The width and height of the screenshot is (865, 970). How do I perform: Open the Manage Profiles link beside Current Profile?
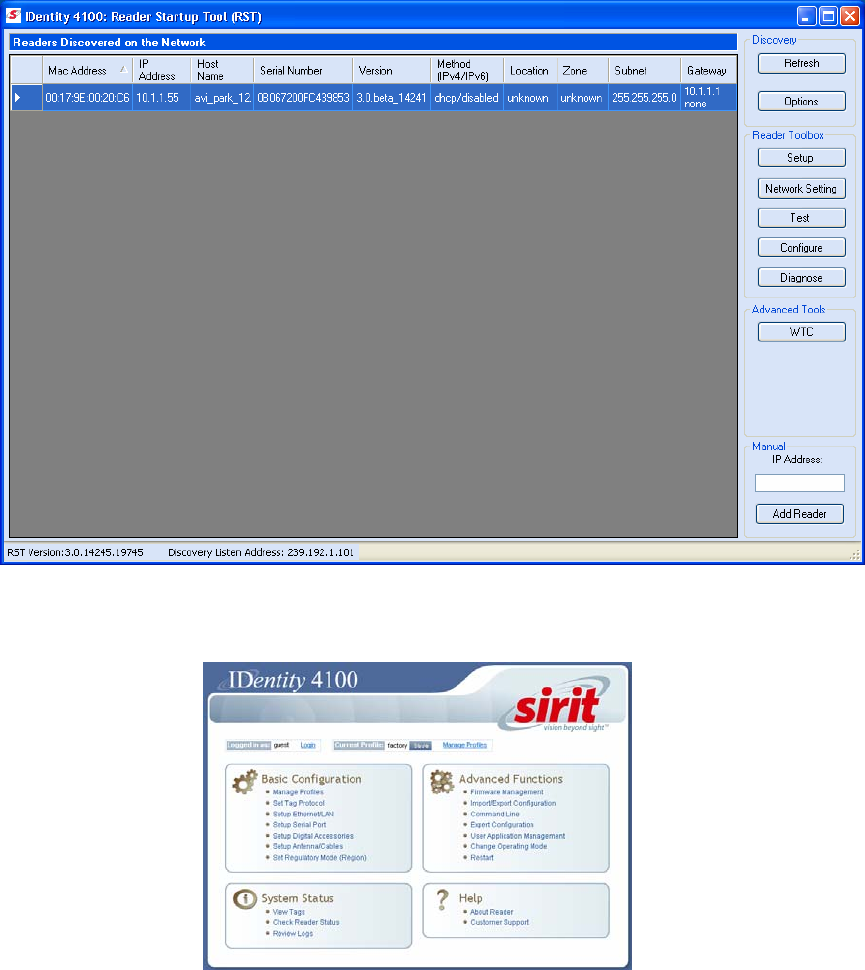click(465, 745)
